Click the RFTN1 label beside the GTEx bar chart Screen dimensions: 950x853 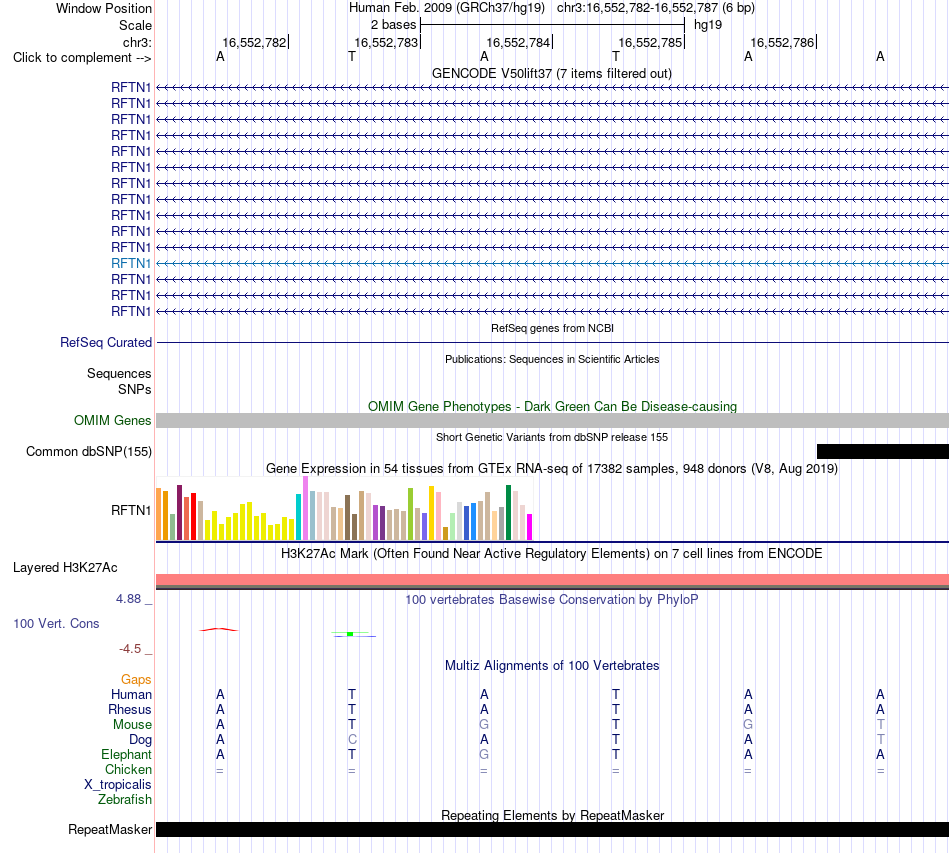[131, 510]
